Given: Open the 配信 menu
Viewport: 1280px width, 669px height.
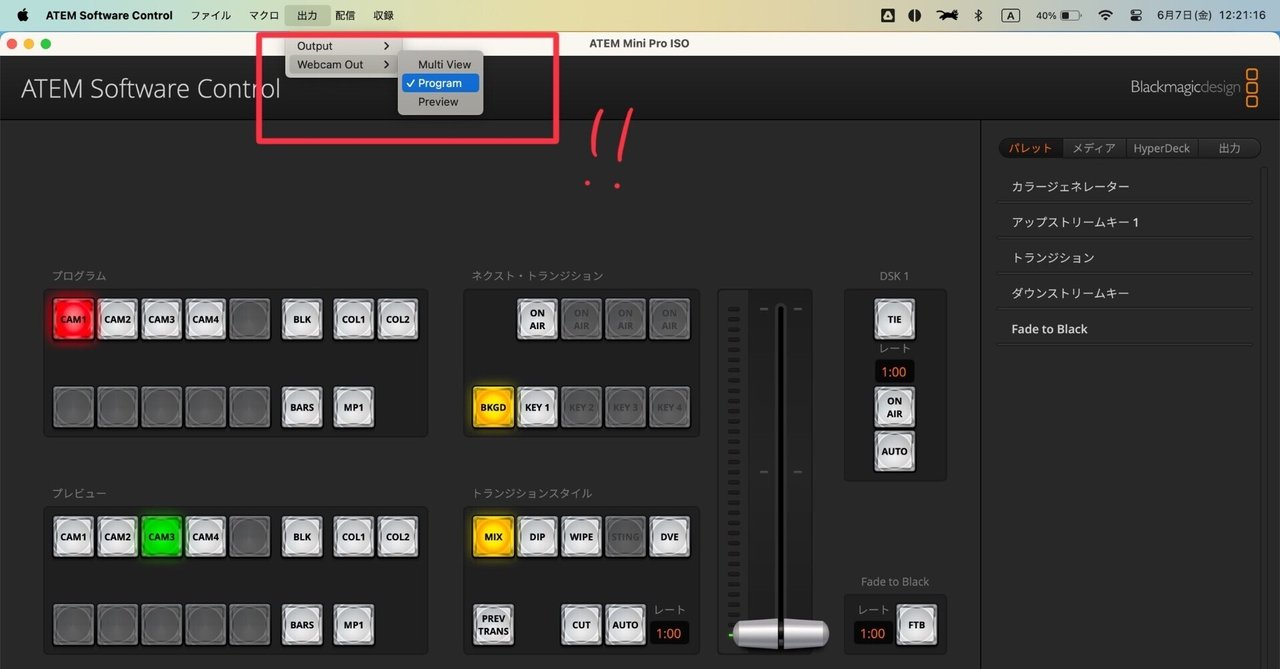Looking at the screenshot, I should [345, 15].
